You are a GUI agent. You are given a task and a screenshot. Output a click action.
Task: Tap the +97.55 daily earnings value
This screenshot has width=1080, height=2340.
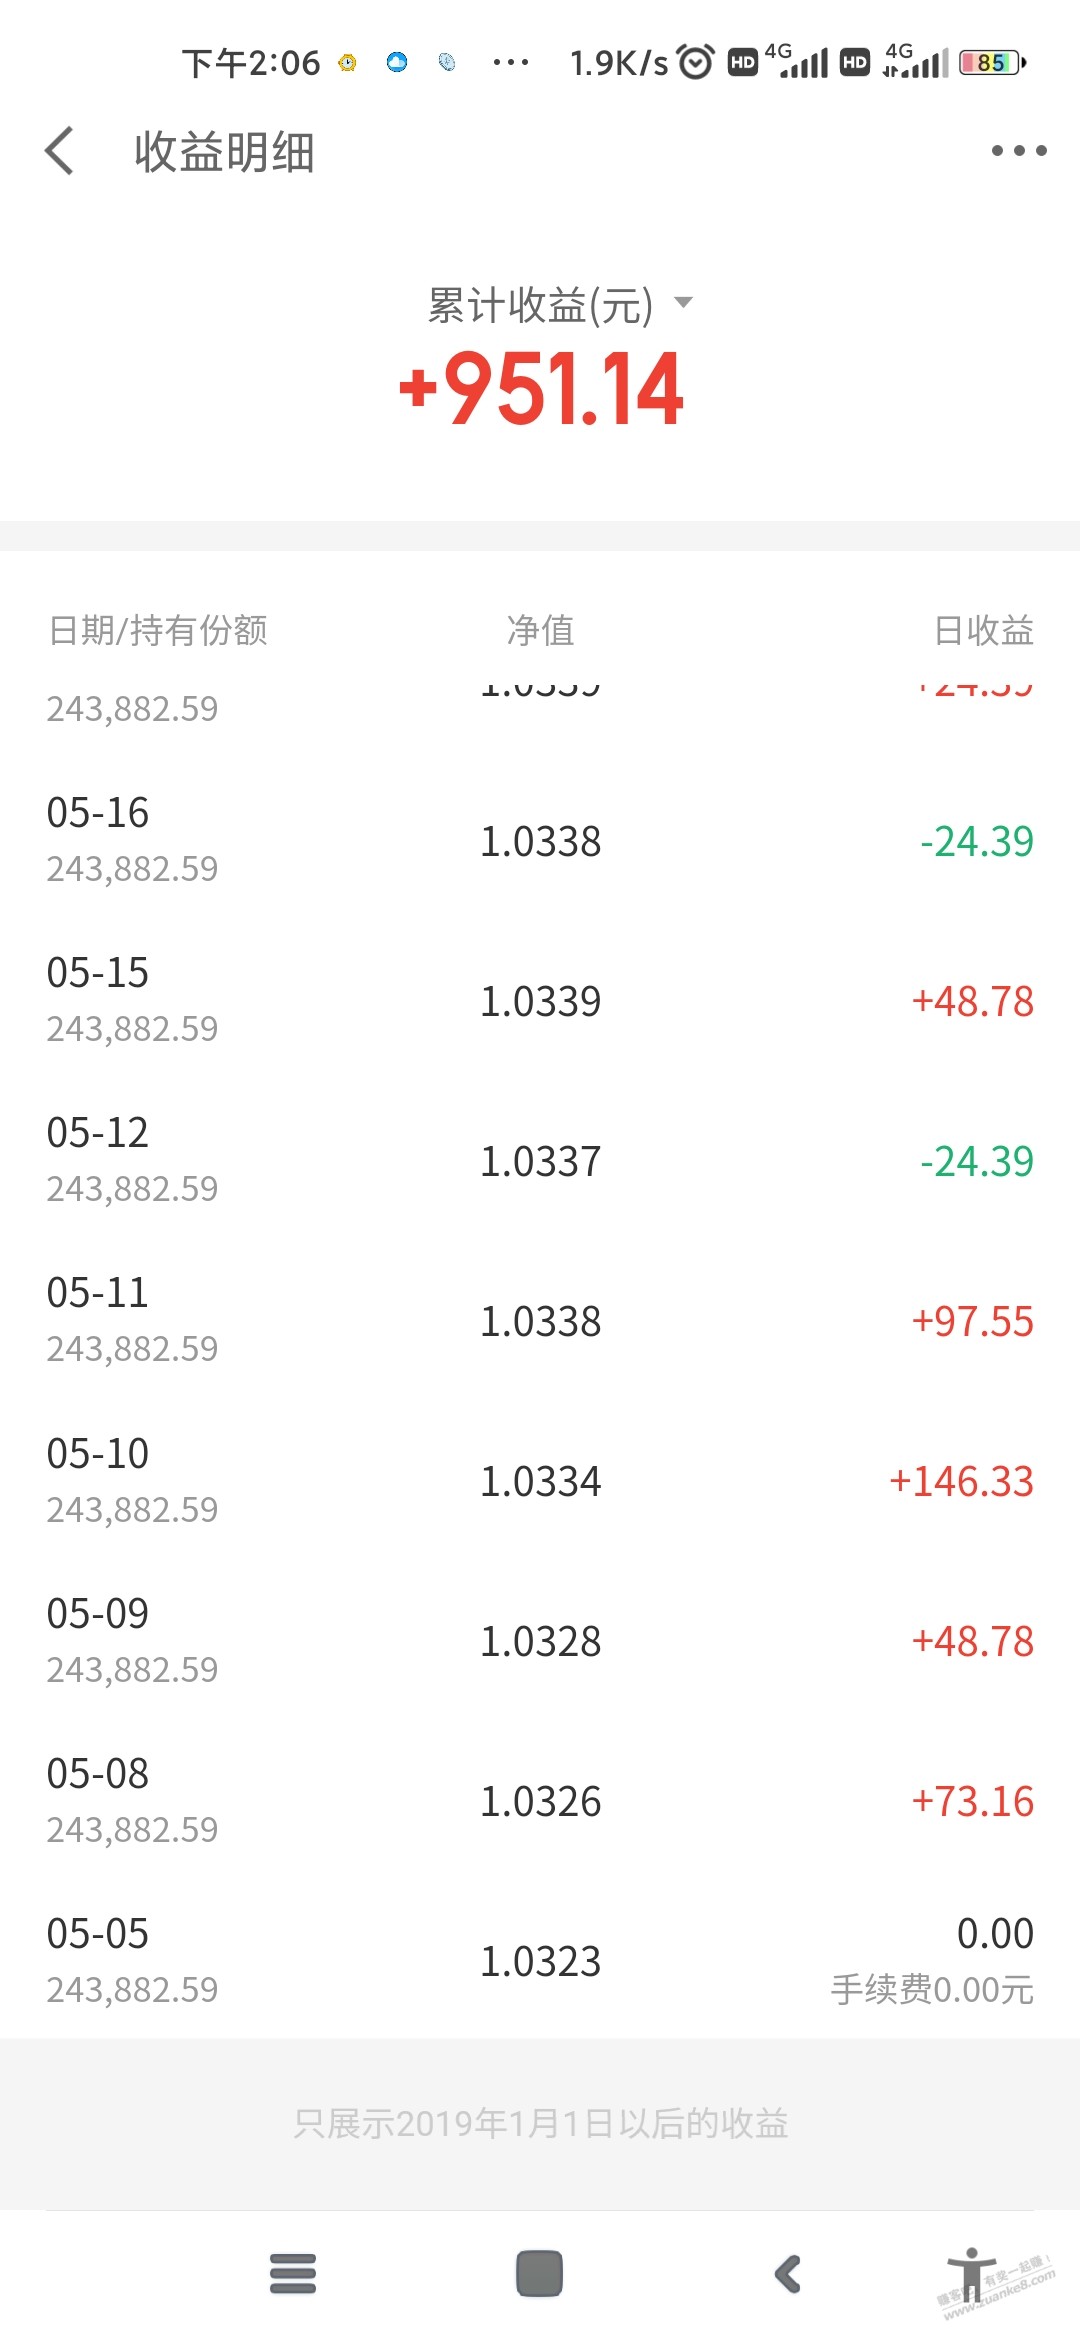972,1321
